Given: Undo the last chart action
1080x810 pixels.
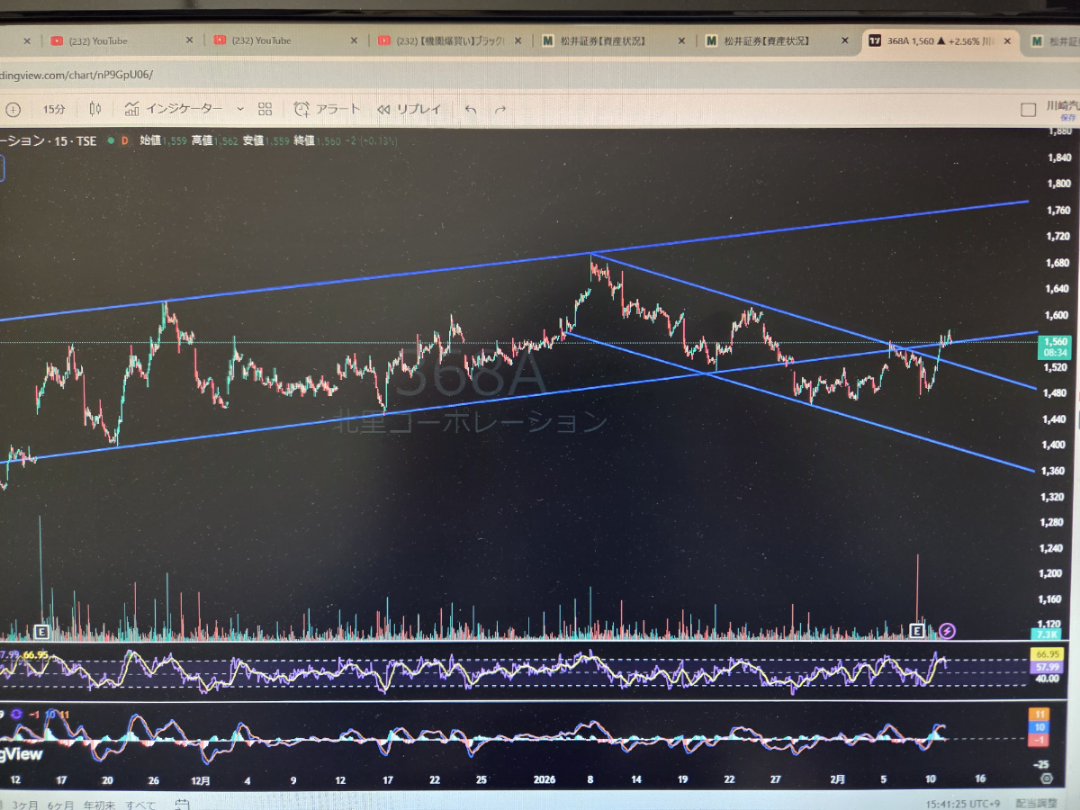Looking at the screenshot, I should tap(471, 109).
